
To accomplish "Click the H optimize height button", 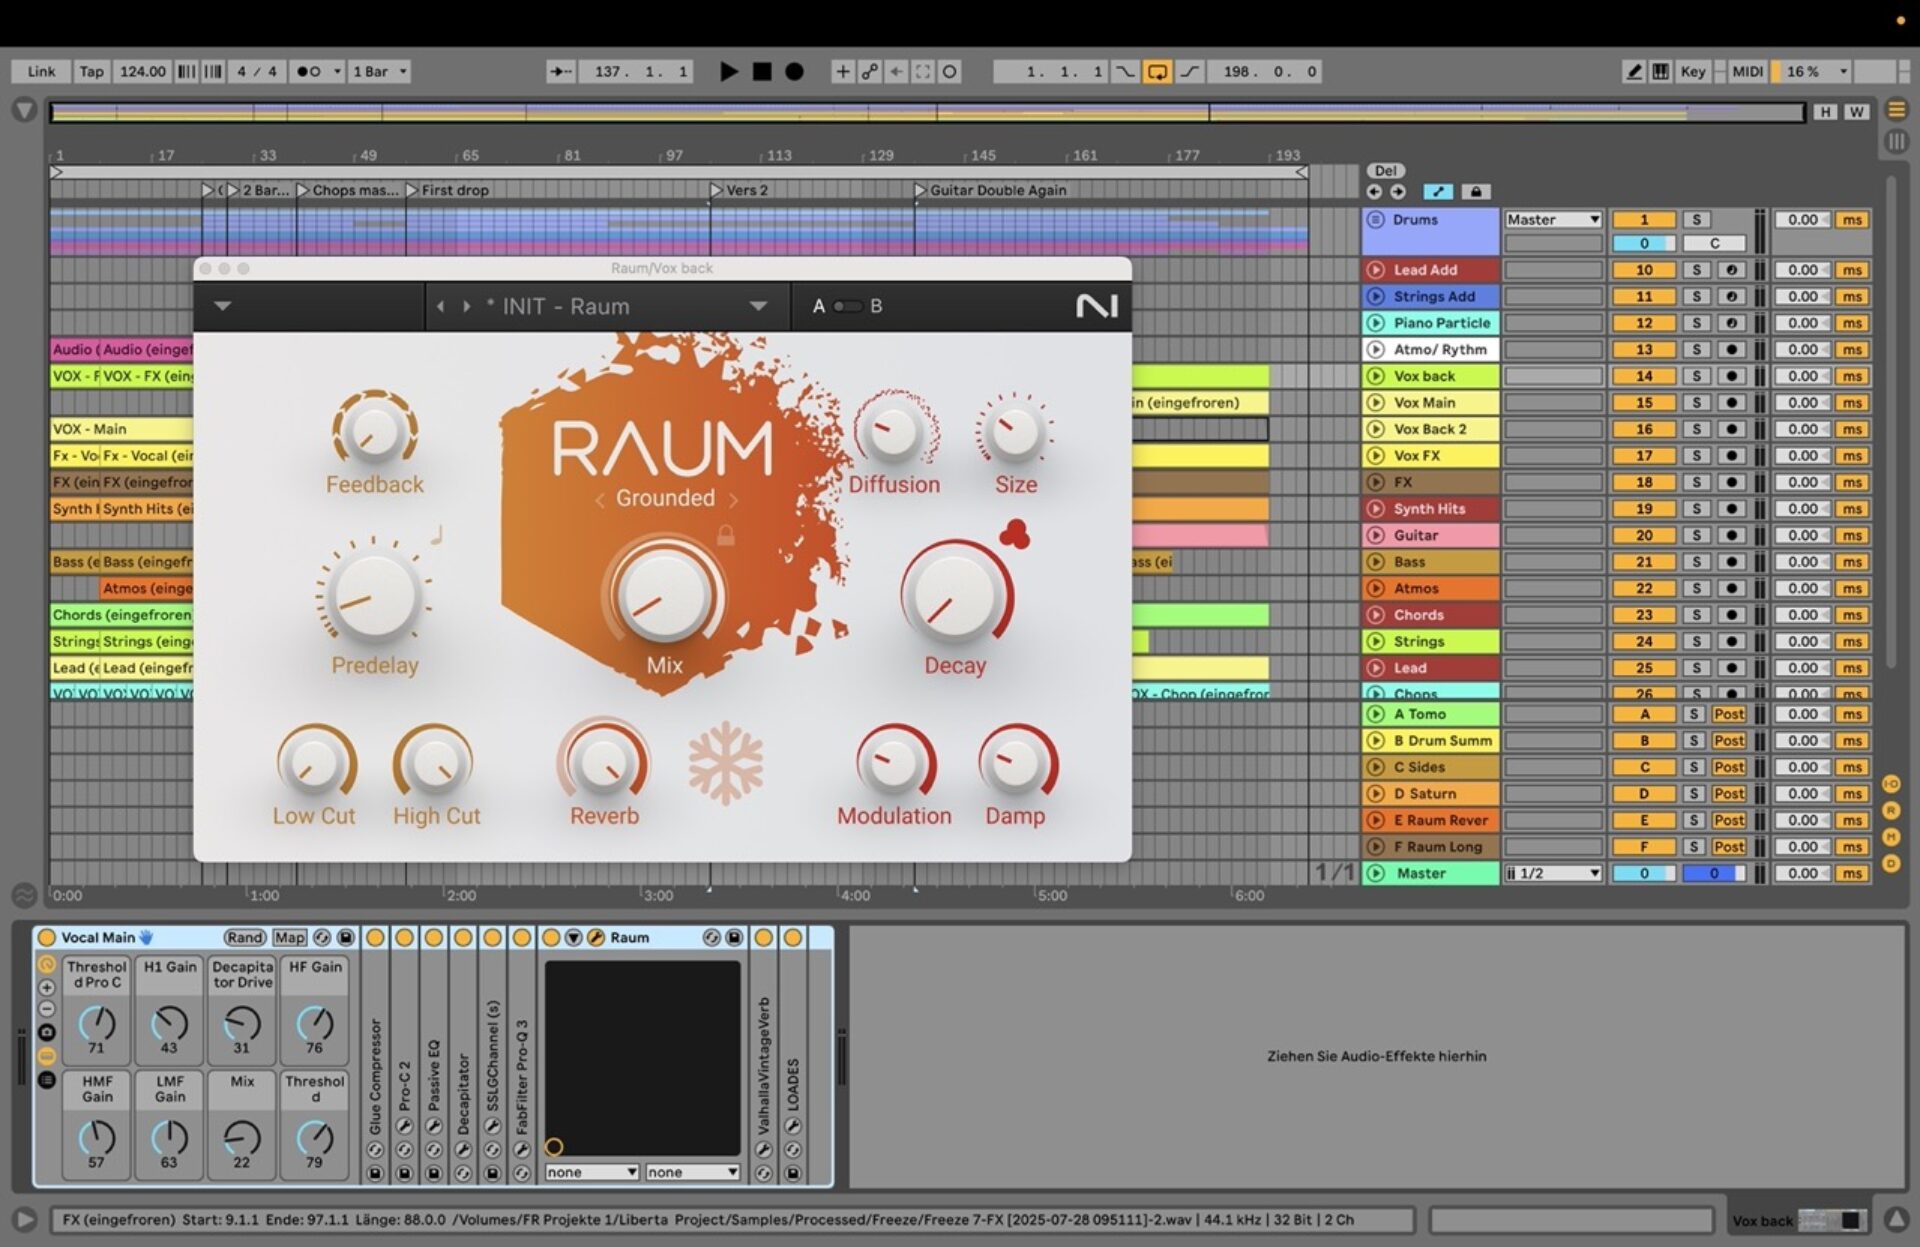I will pyautogui.click(x=1826, y=112).
